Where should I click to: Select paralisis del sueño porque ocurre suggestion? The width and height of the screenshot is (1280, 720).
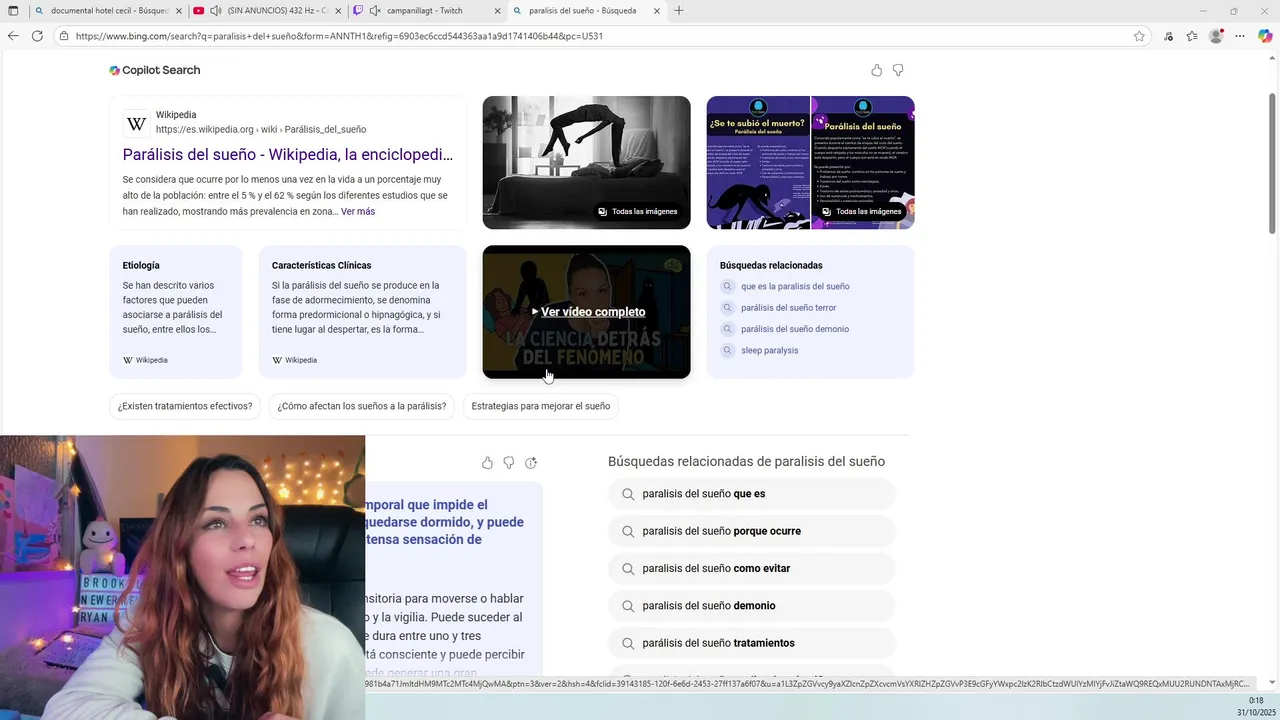click(x=751, y=531)
